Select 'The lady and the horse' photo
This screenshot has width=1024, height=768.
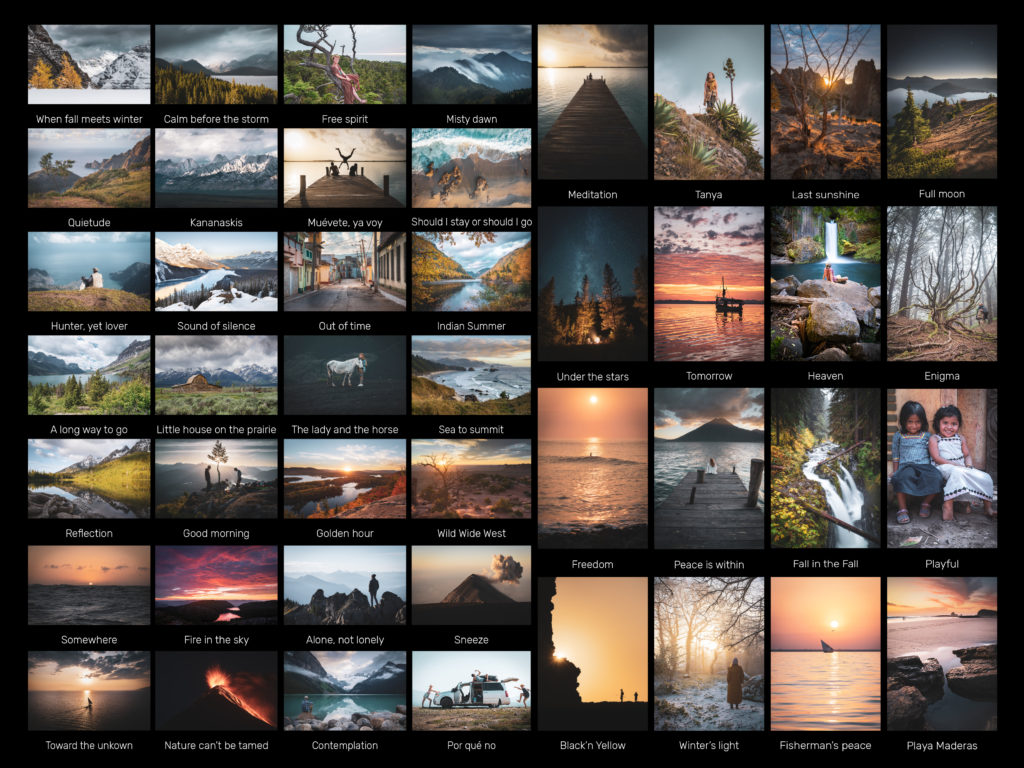click(x=345, y=375)
